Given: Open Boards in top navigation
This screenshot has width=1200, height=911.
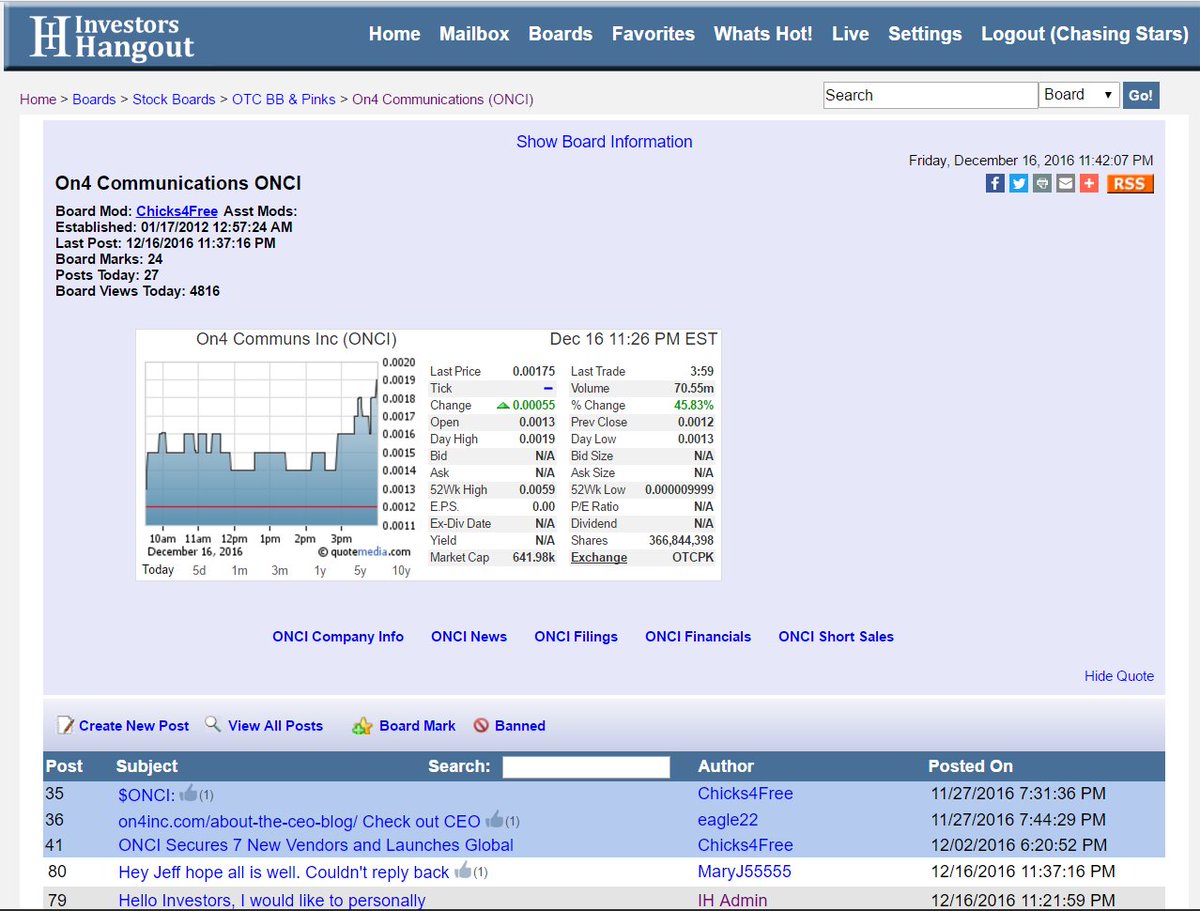Looking at the screenshot, I should point(560,34).
